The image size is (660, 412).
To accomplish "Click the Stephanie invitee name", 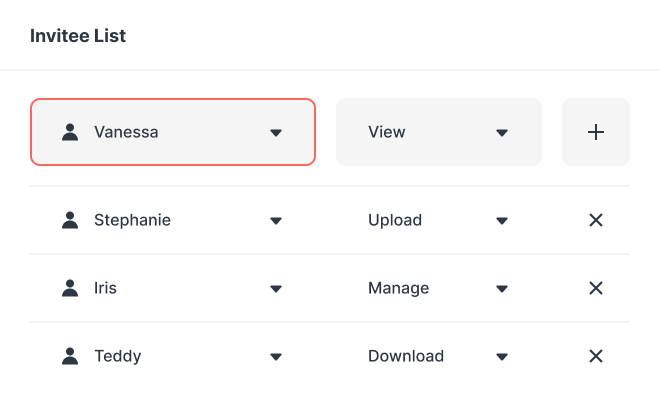I will click(132, 220).
